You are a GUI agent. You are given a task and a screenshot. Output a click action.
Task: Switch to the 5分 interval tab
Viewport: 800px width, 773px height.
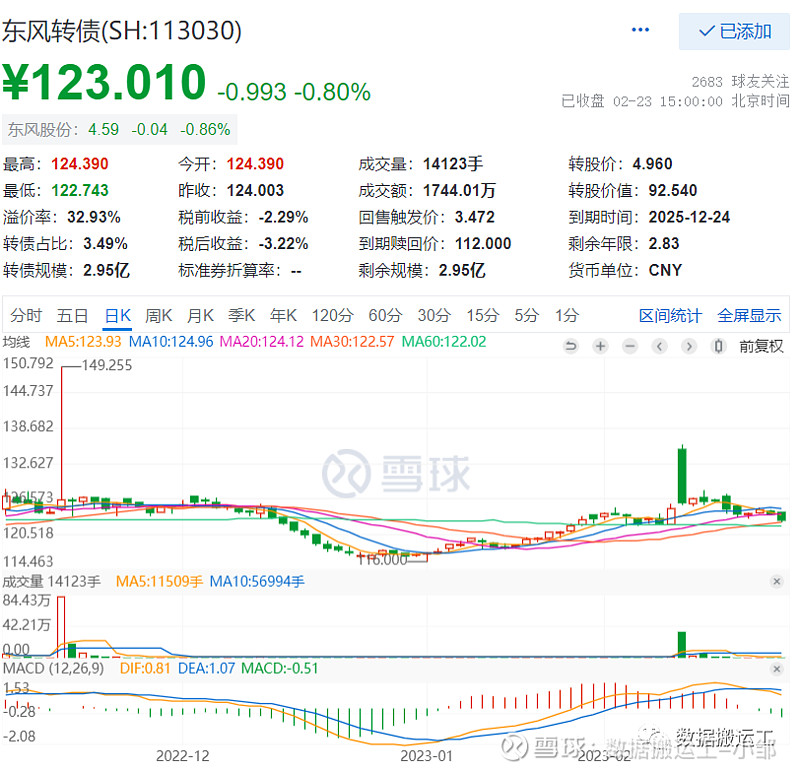click(527, 315)
